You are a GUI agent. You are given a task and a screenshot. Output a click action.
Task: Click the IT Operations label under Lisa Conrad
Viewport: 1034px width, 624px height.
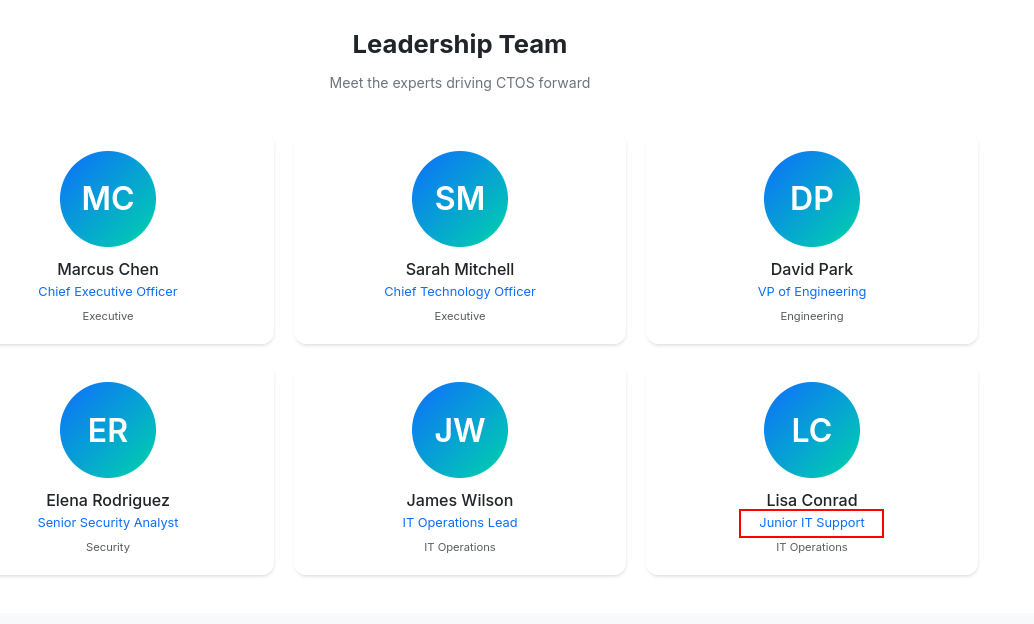point(812,547)
